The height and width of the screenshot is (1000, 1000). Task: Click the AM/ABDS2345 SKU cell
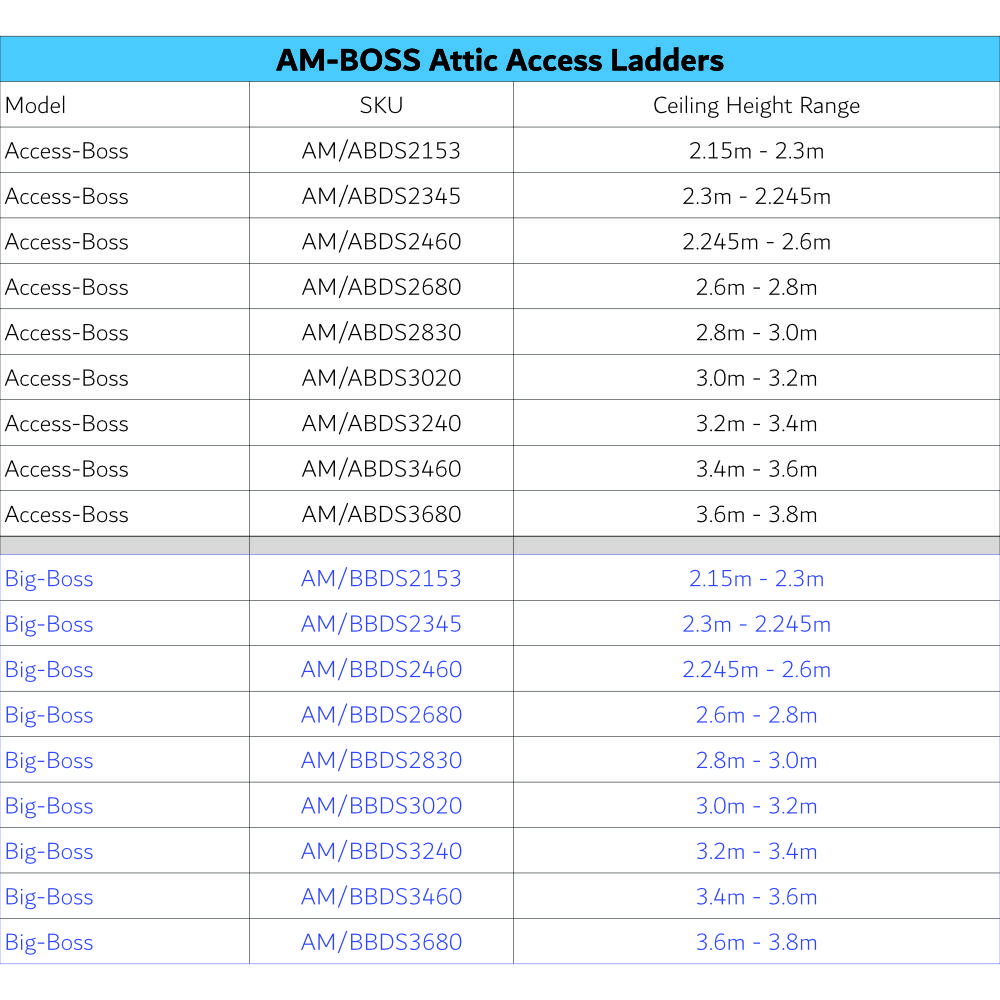tap(381, 196)
